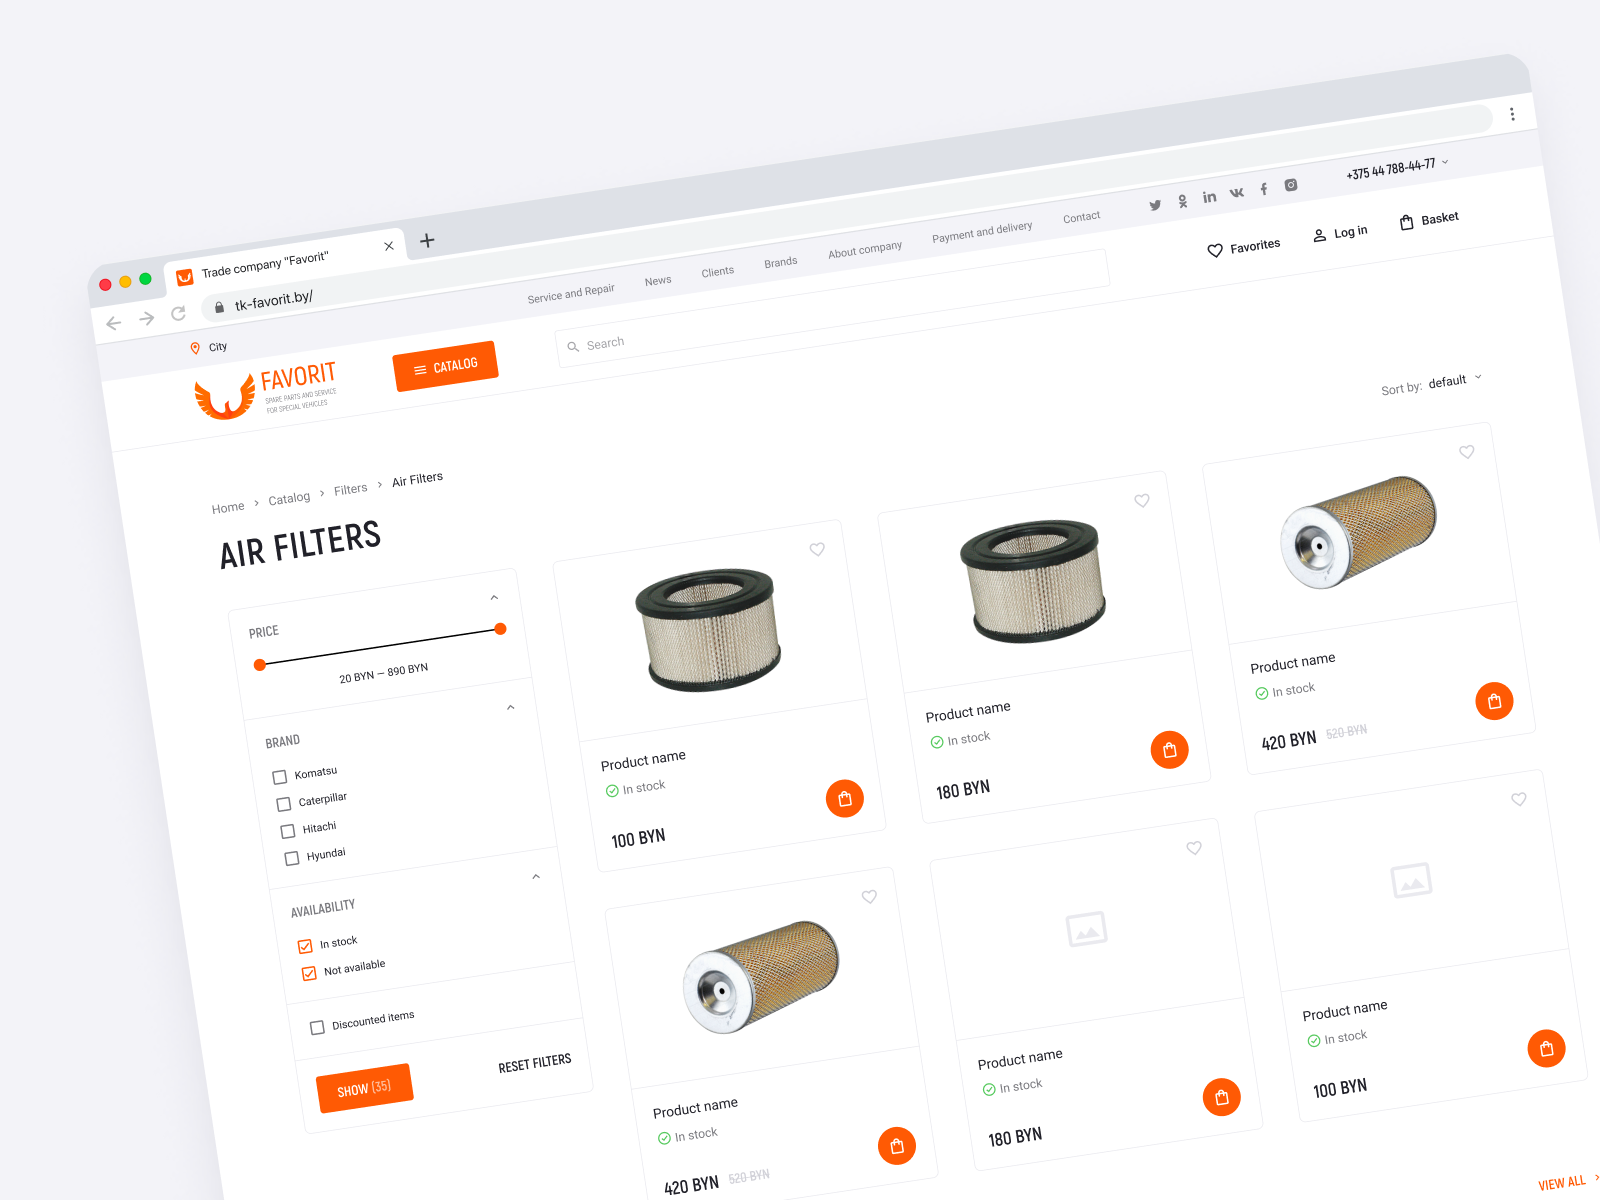This screenshot has height=1200, width=1600.
Task: Click the maximum price slider handle
Action: coord(501,629)
